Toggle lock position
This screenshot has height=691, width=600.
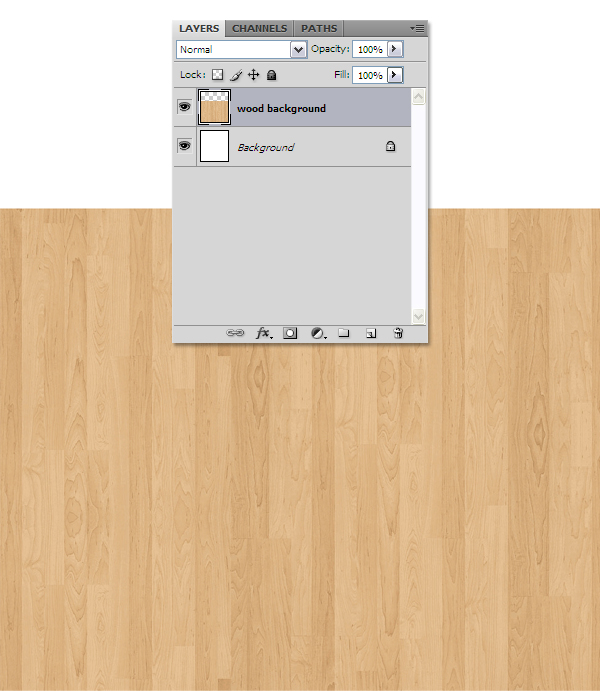click(254, 74)
